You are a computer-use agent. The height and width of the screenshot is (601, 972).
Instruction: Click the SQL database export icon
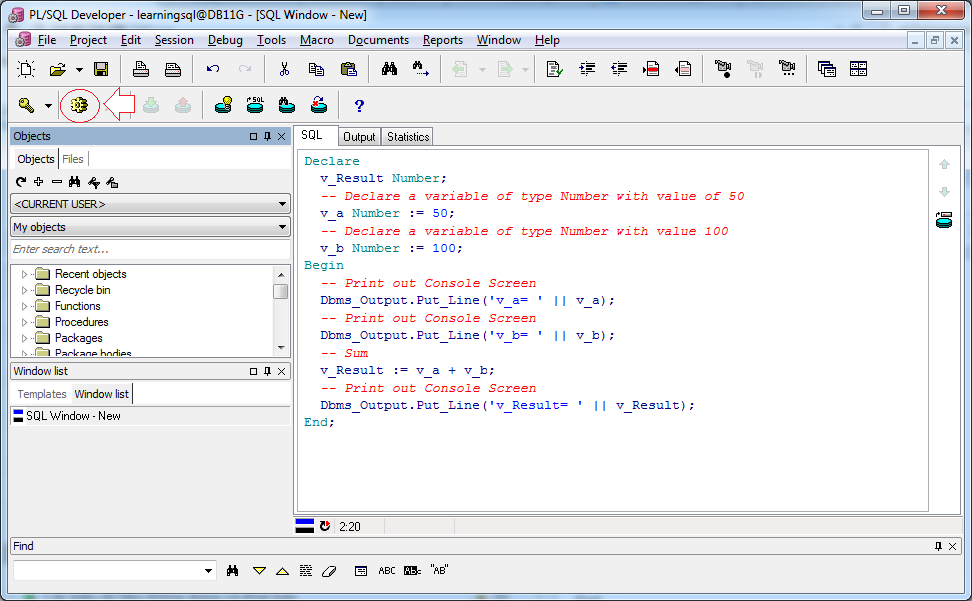tap(255, 105)
